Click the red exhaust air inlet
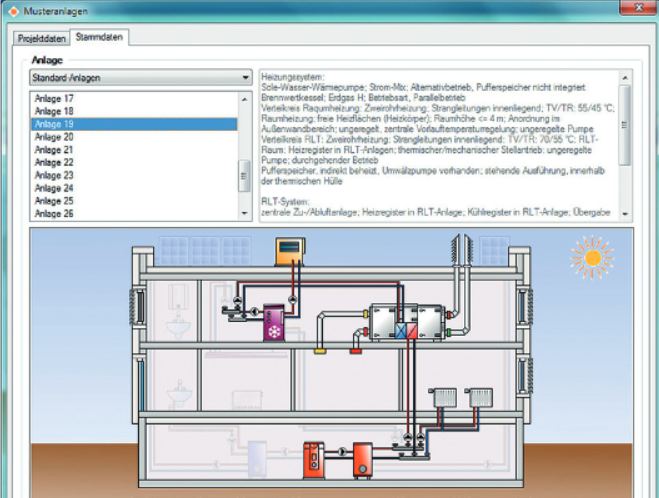The image size is (659, 498). pyautogui.click(x=356, y=350)
